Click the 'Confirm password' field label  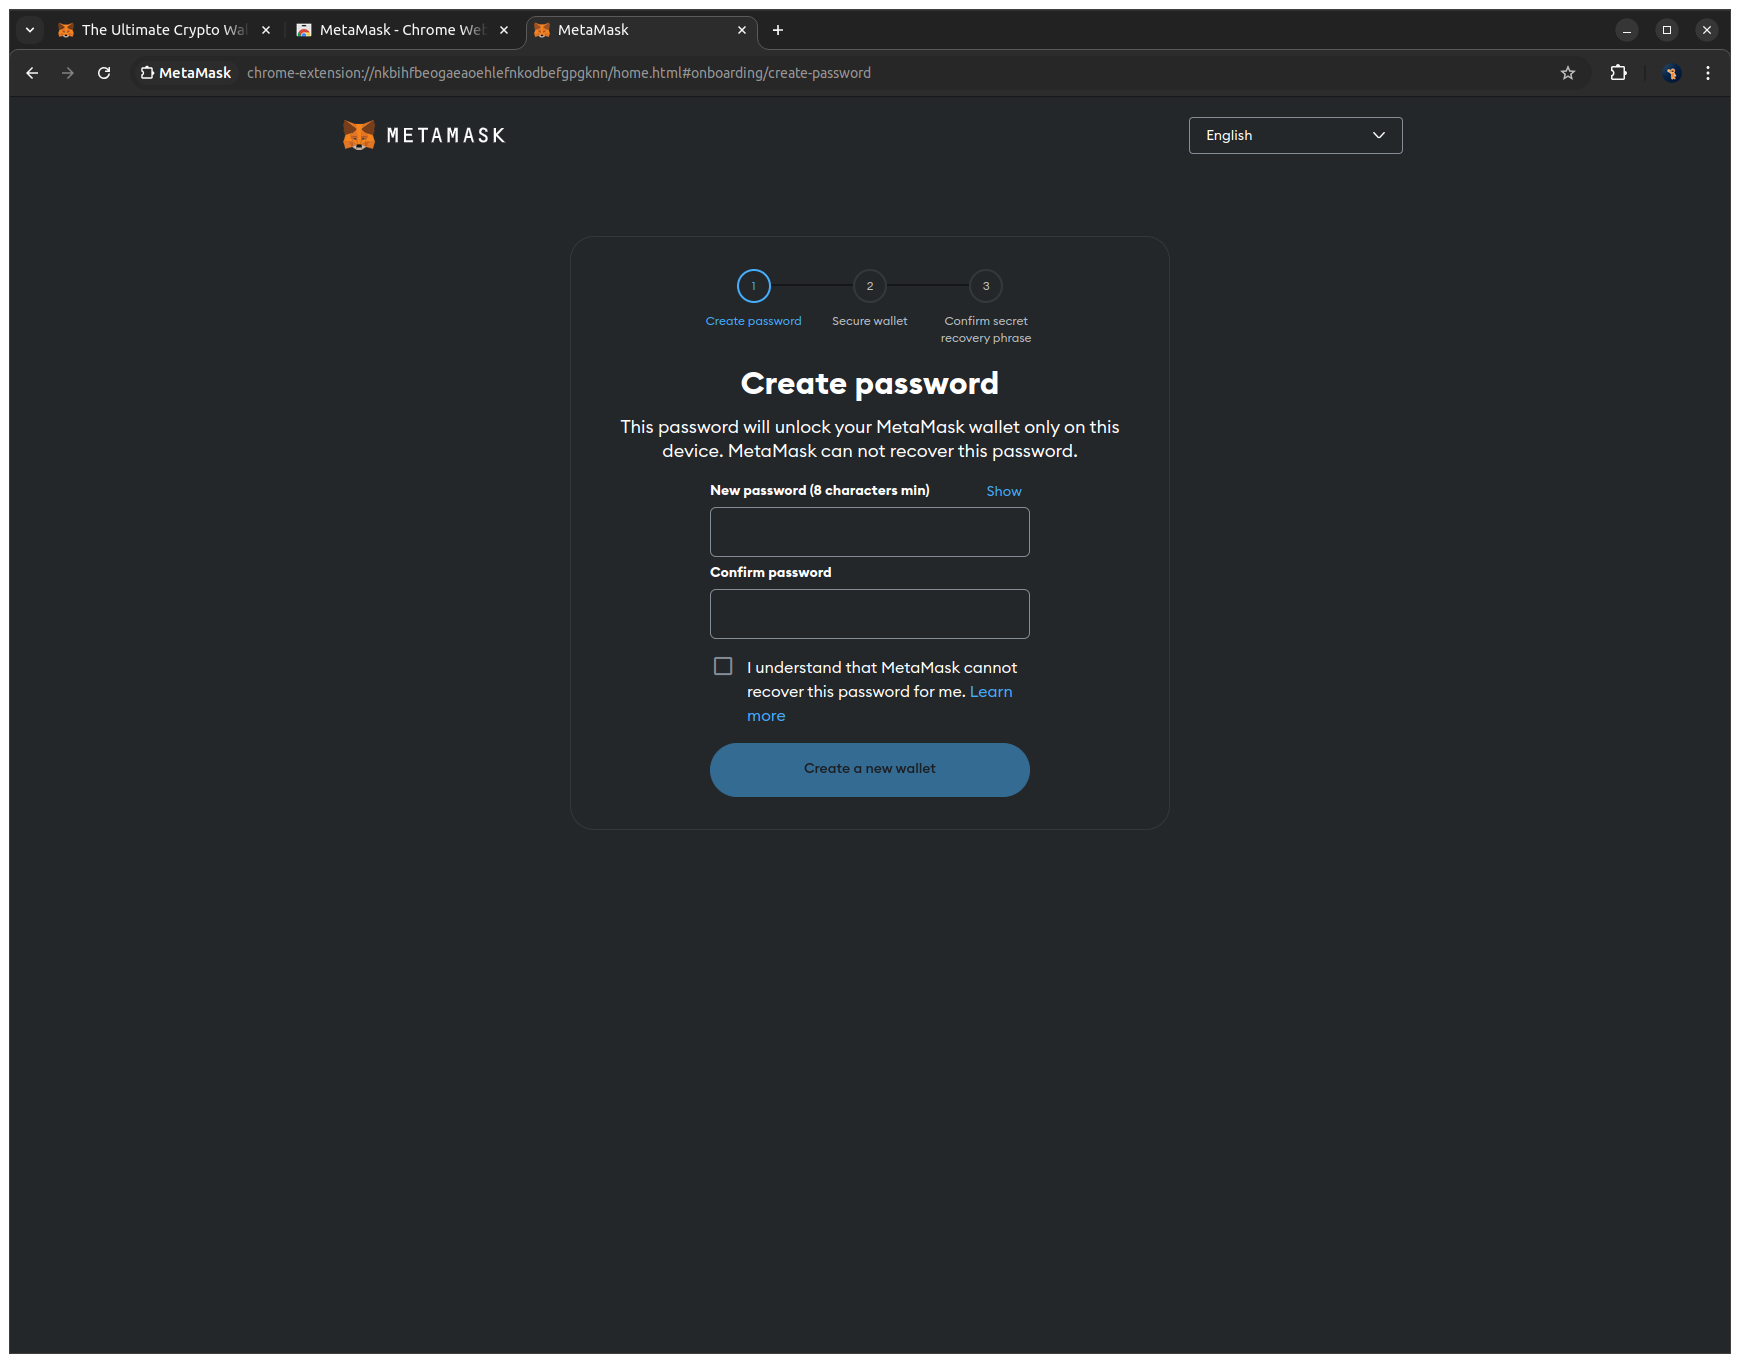coord(771,572)
